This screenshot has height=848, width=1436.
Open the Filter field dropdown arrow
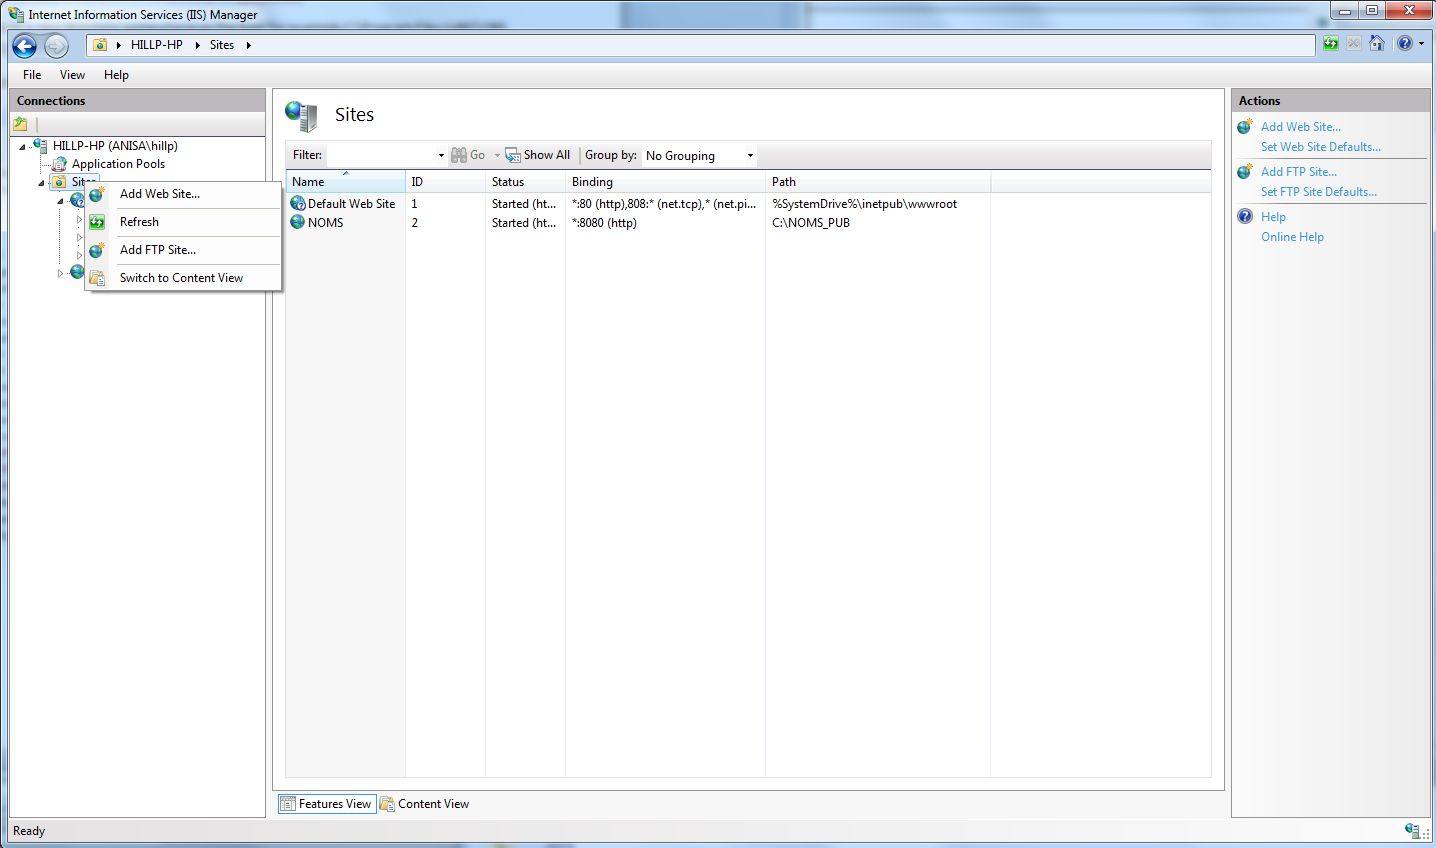coord(441,155)
